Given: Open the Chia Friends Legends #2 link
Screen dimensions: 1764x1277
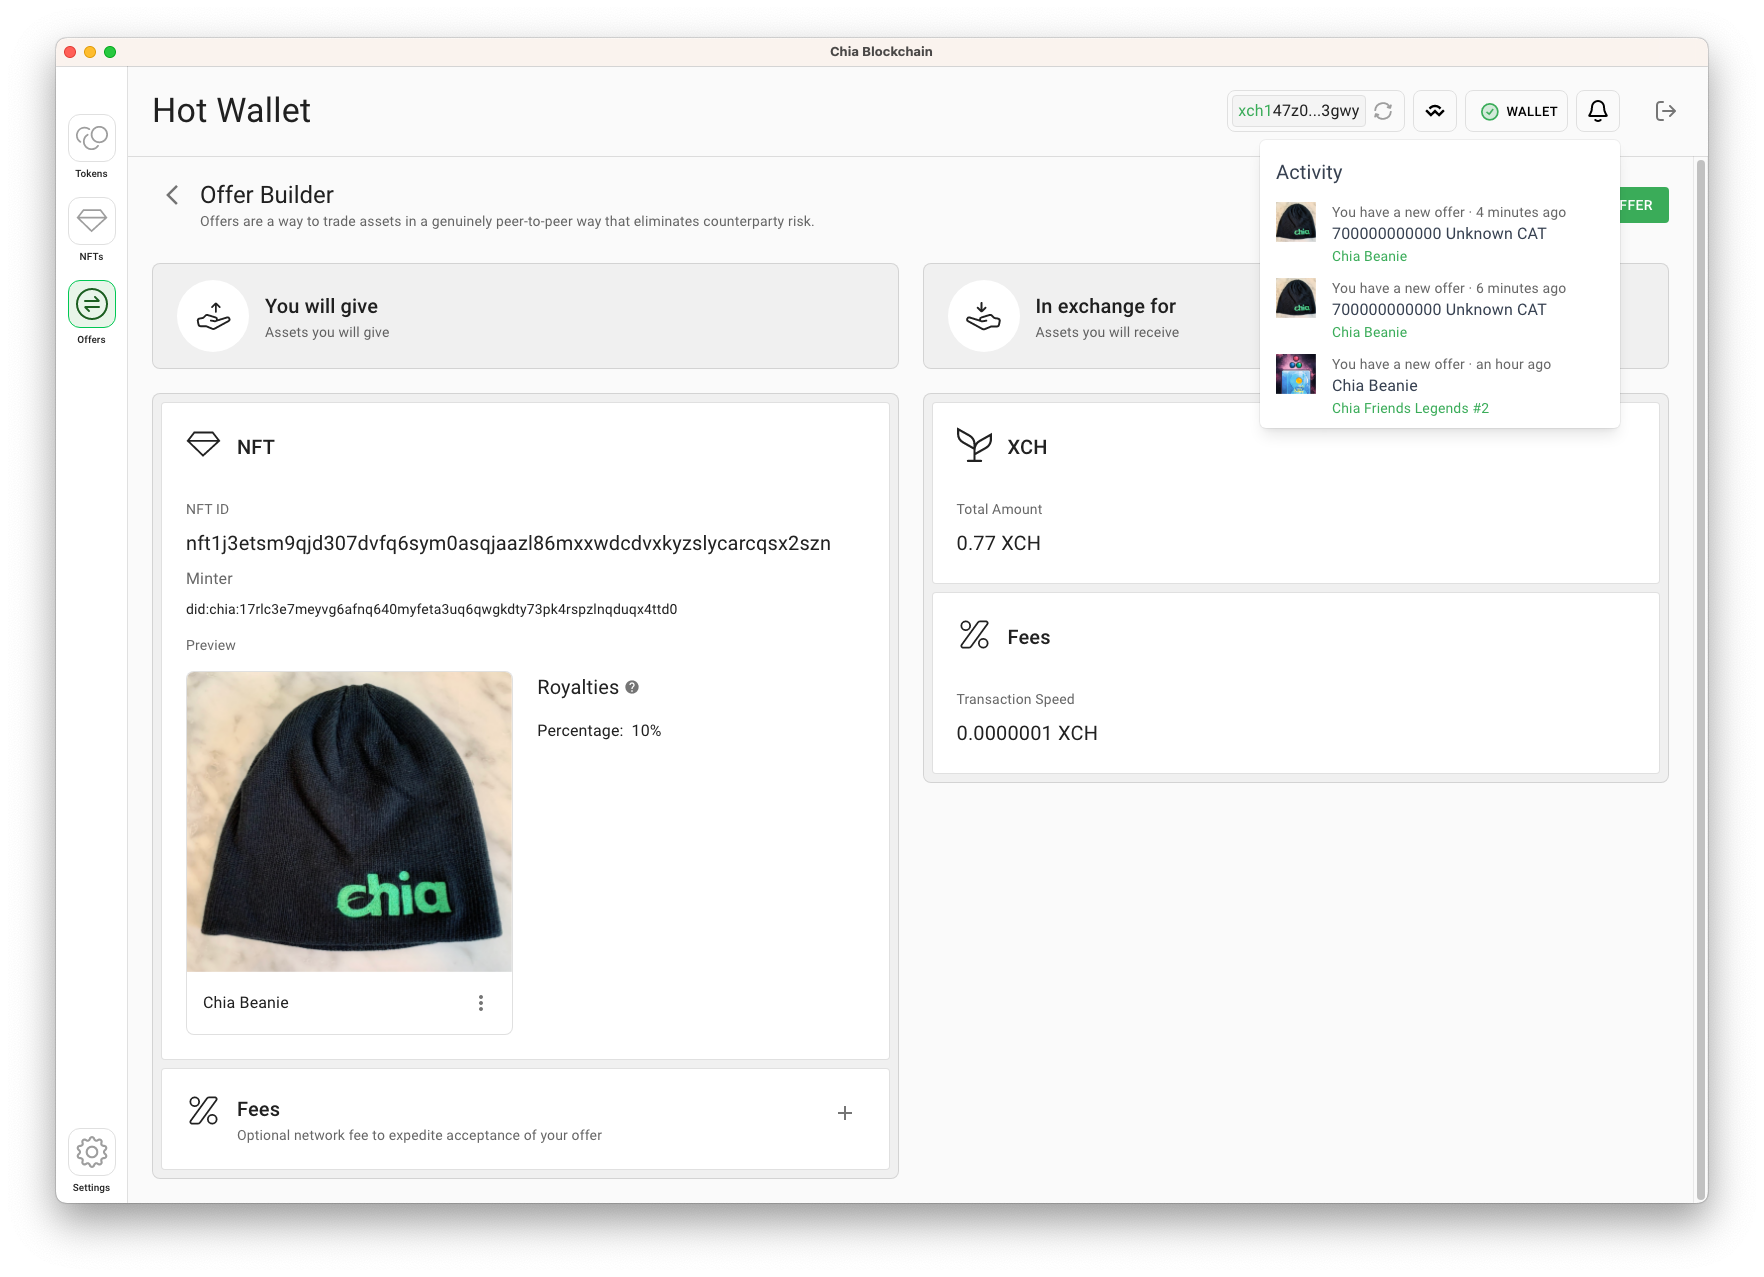Looking at the screenshot, I should point(1410,408).
